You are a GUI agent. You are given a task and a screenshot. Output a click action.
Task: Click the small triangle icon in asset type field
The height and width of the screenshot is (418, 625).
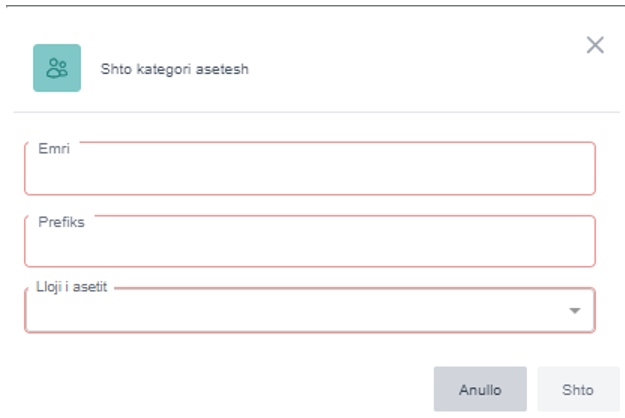pyautogui.click(x=575, y=311)
